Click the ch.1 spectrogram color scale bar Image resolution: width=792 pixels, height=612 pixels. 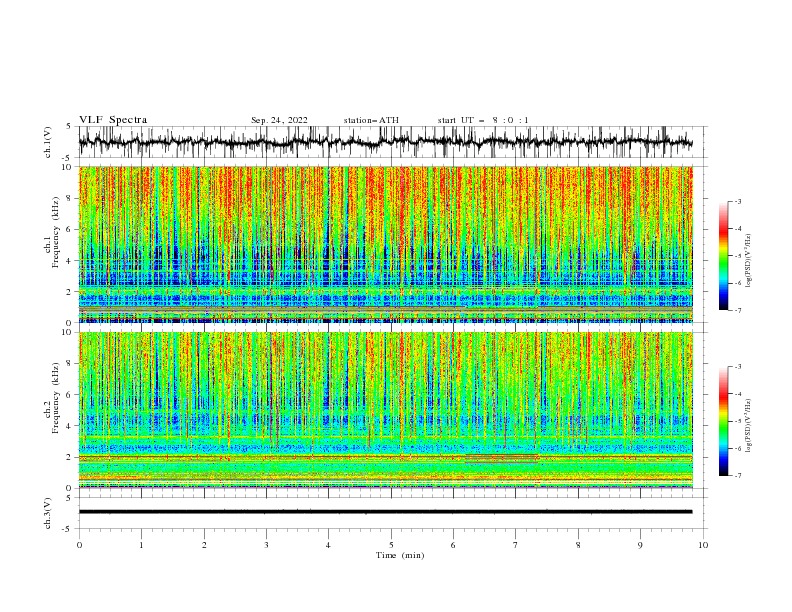[723, 256]
